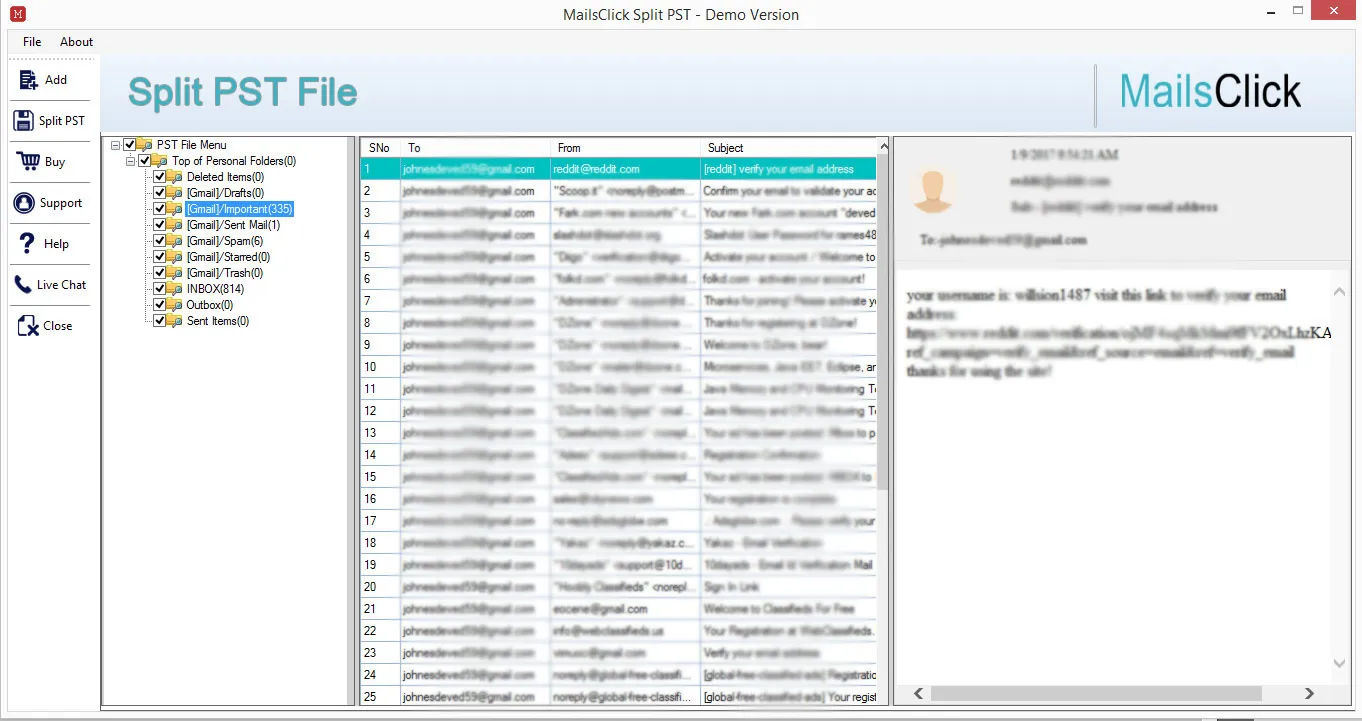Select row 6 folkd.com activate your account
The image size is (1362, 721).
618,279
